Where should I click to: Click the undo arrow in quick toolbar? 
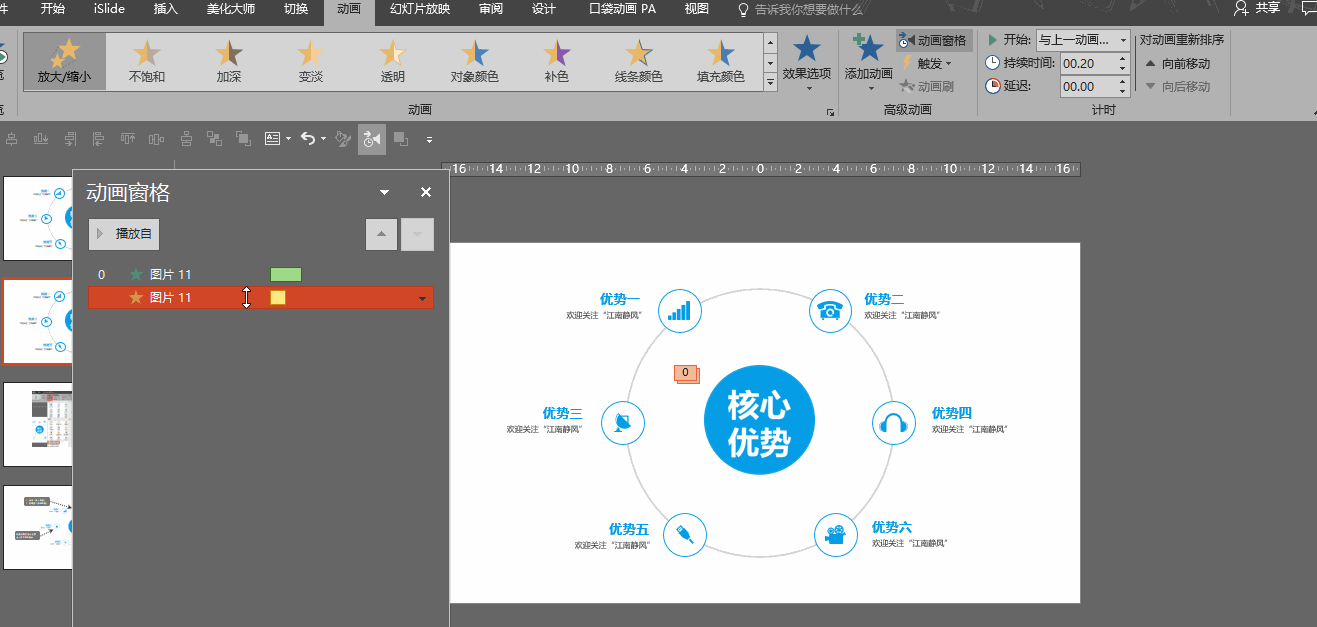309,139
